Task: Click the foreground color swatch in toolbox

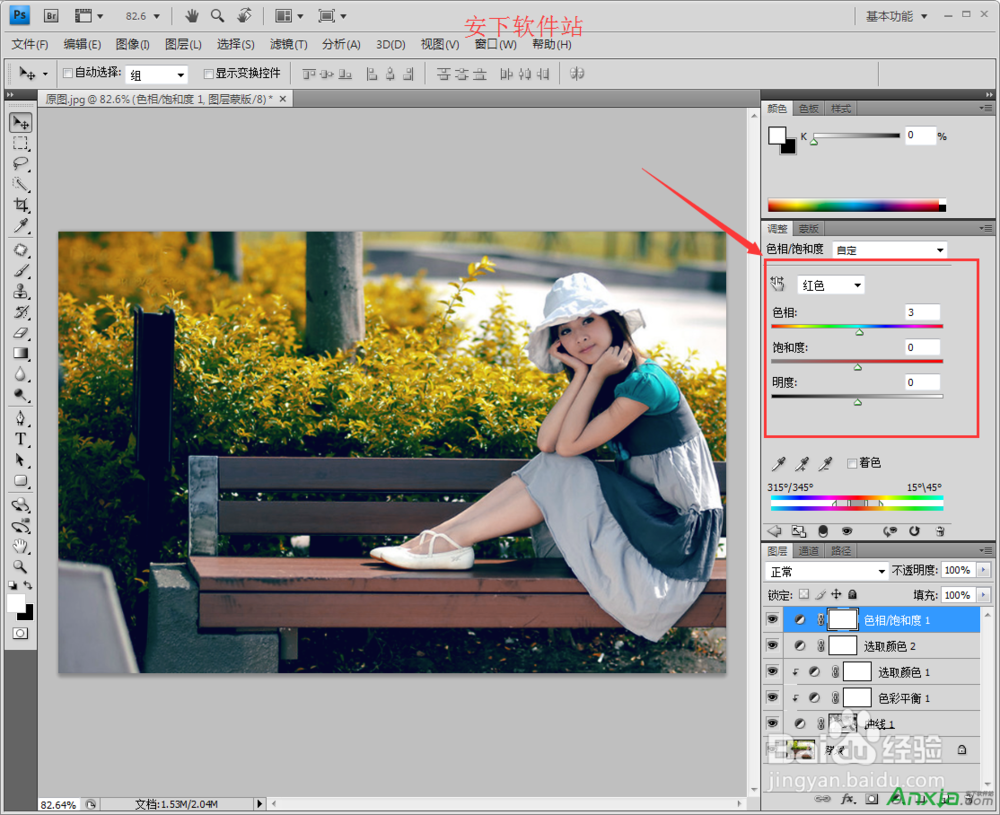Action: [x=16, y=603]
